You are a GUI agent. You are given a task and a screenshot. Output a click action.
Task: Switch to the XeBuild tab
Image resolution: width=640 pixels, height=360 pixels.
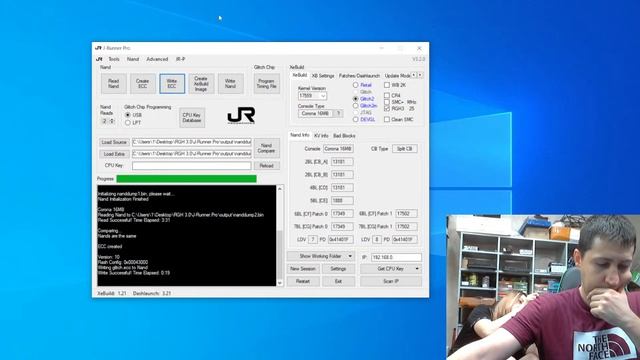coord(300,76)
